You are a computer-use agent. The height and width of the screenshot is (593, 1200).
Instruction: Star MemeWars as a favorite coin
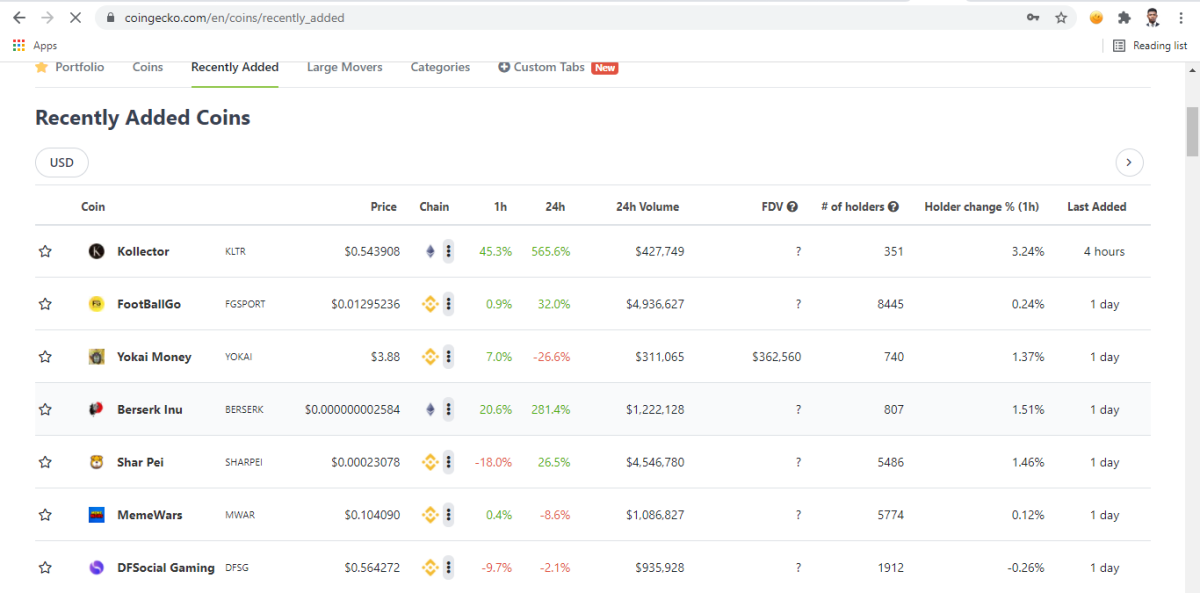click(45, 515)
